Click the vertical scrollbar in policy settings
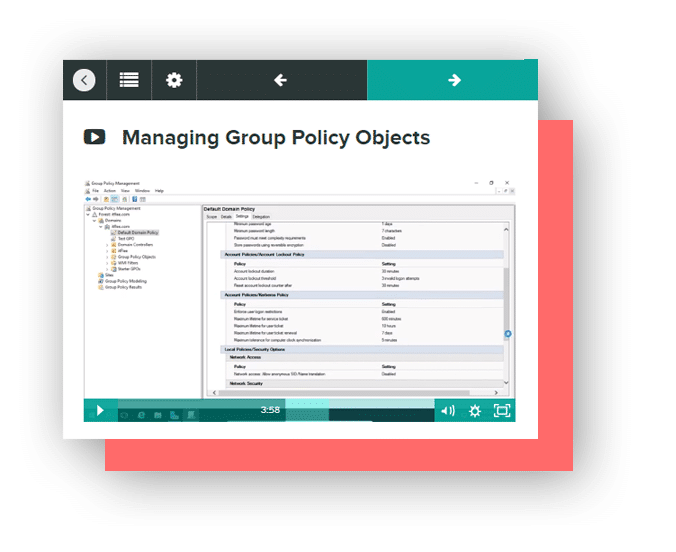676x552 pixels. tap(507, 300)
